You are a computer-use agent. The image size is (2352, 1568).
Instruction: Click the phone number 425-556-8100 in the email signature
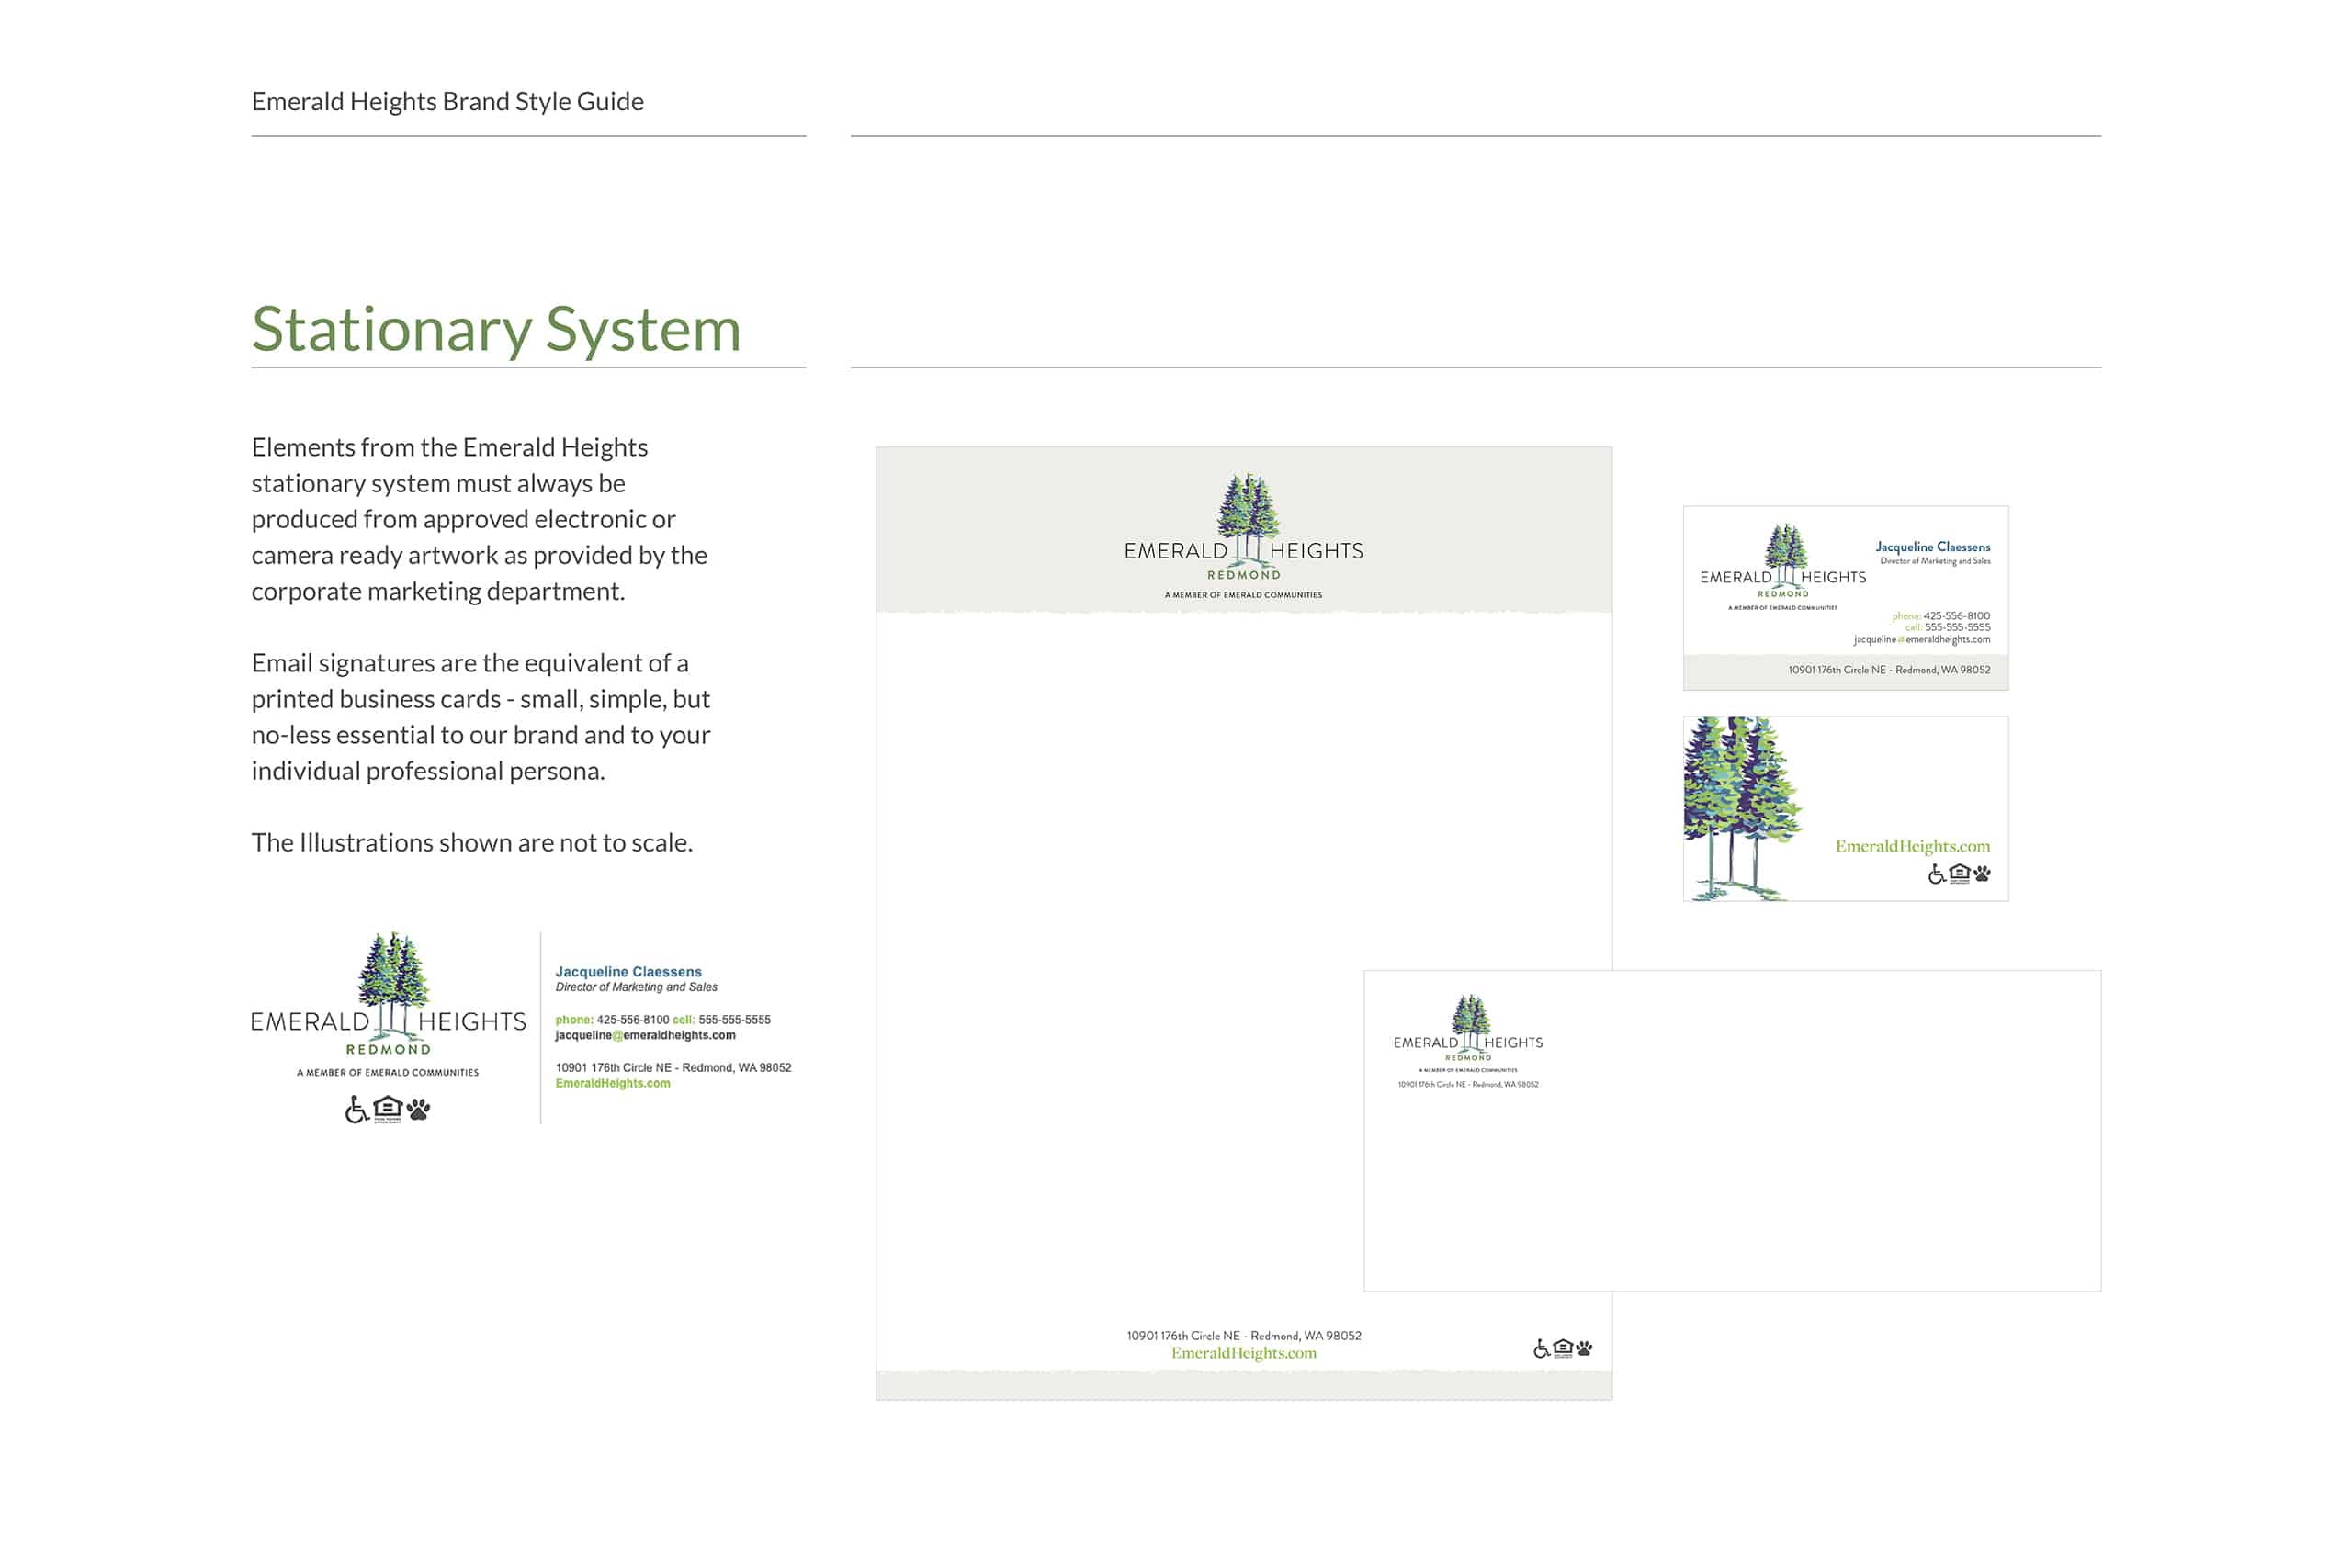pos(633,1020)
